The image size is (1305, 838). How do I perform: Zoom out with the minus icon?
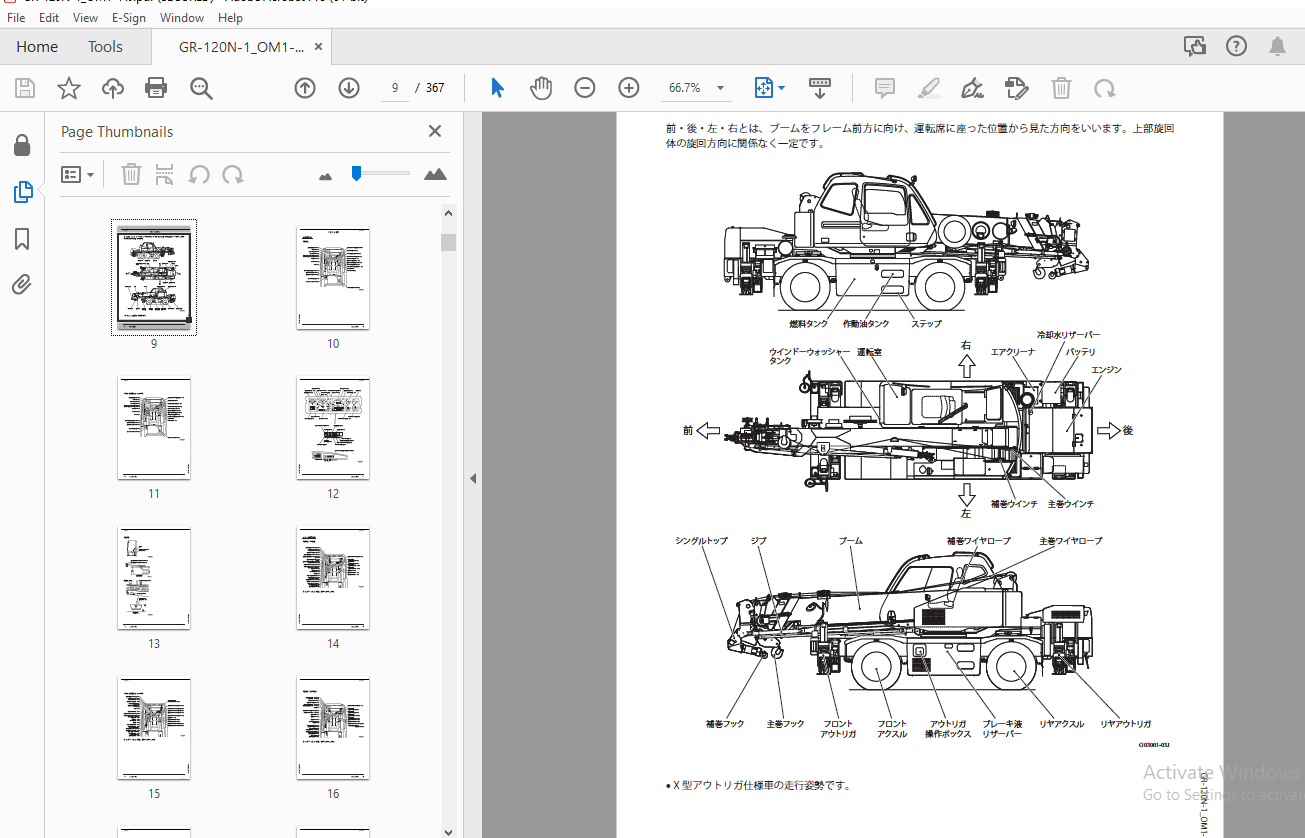585,88
